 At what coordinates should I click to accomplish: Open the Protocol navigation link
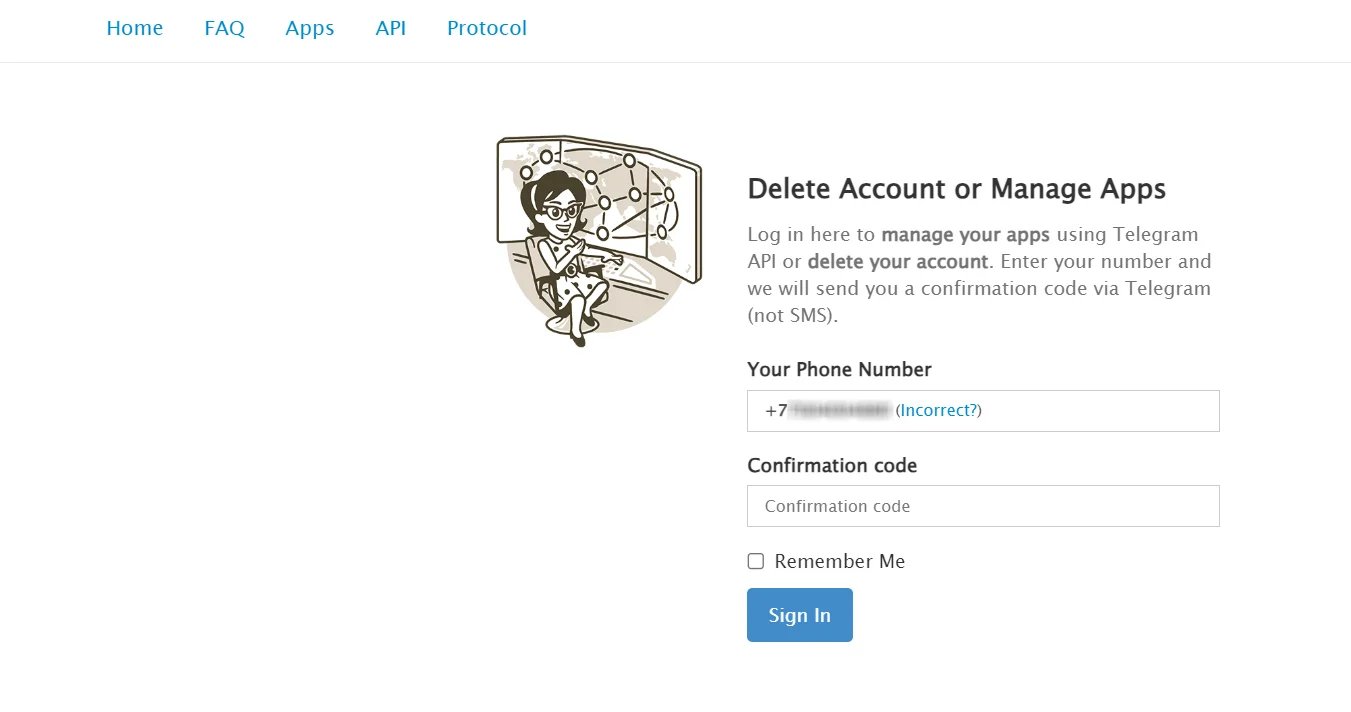(486, 28)
